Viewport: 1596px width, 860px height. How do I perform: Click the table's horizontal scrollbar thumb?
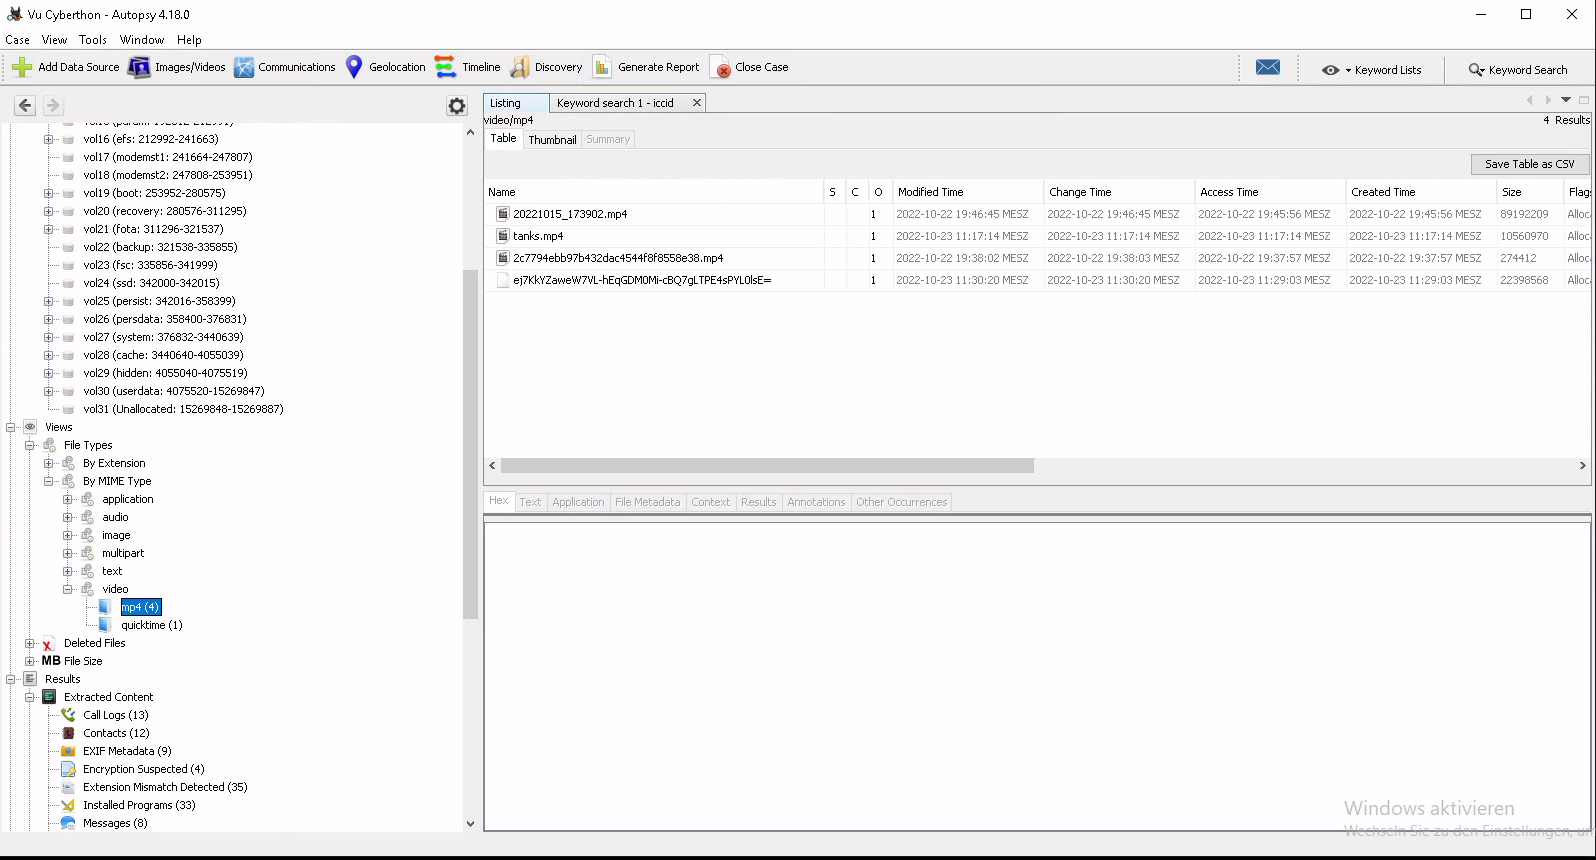click(x=767, y=466)
